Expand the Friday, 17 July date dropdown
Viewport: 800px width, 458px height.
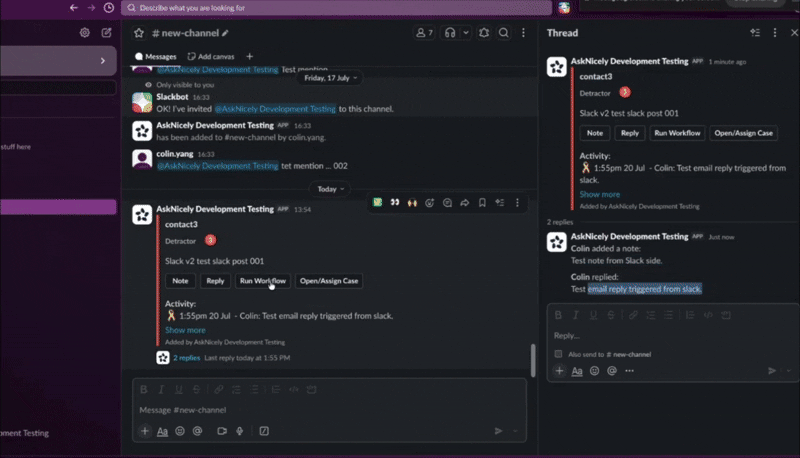tap(331, 78)
